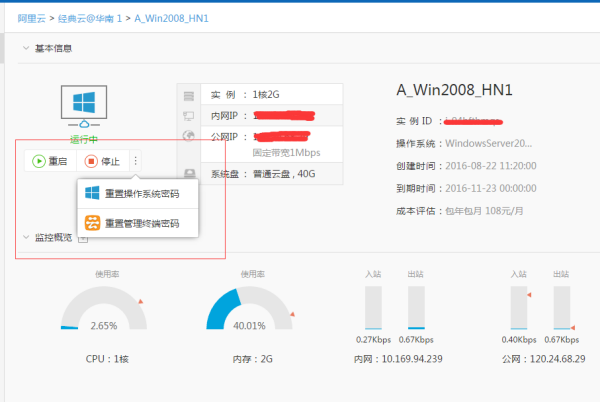Image resolution: width=600 pixels, height=402 pixels.
Task: Click 创建时间 2016-08-22 11:20:00 value
Action: pyautogui.click(x=491, y=166)
